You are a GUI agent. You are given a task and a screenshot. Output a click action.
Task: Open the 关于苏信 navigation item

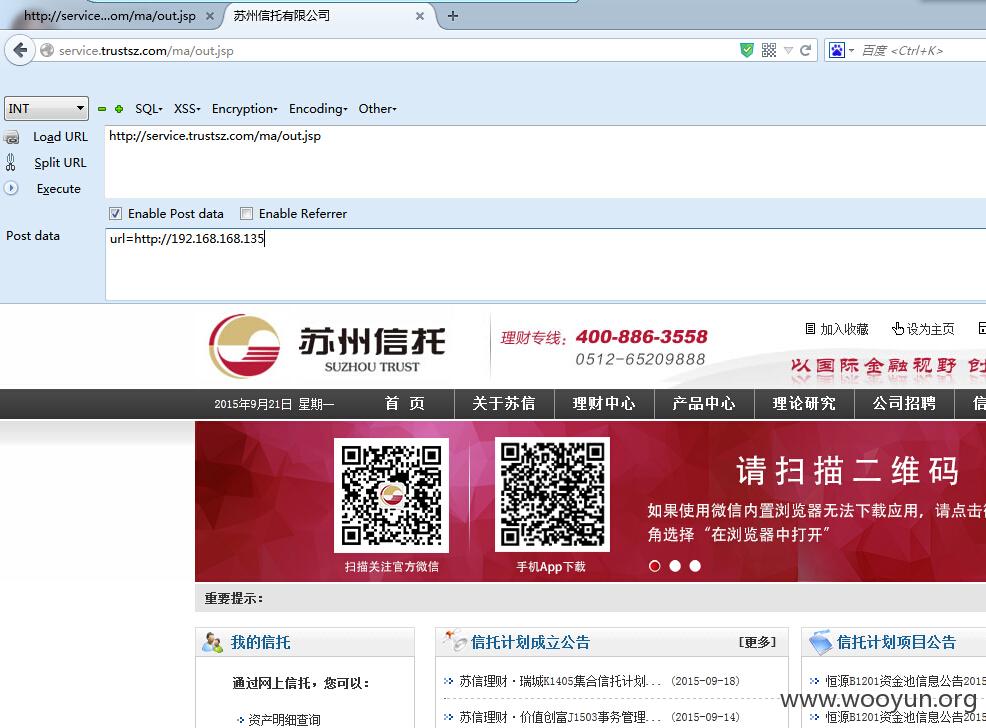point(504,404)
